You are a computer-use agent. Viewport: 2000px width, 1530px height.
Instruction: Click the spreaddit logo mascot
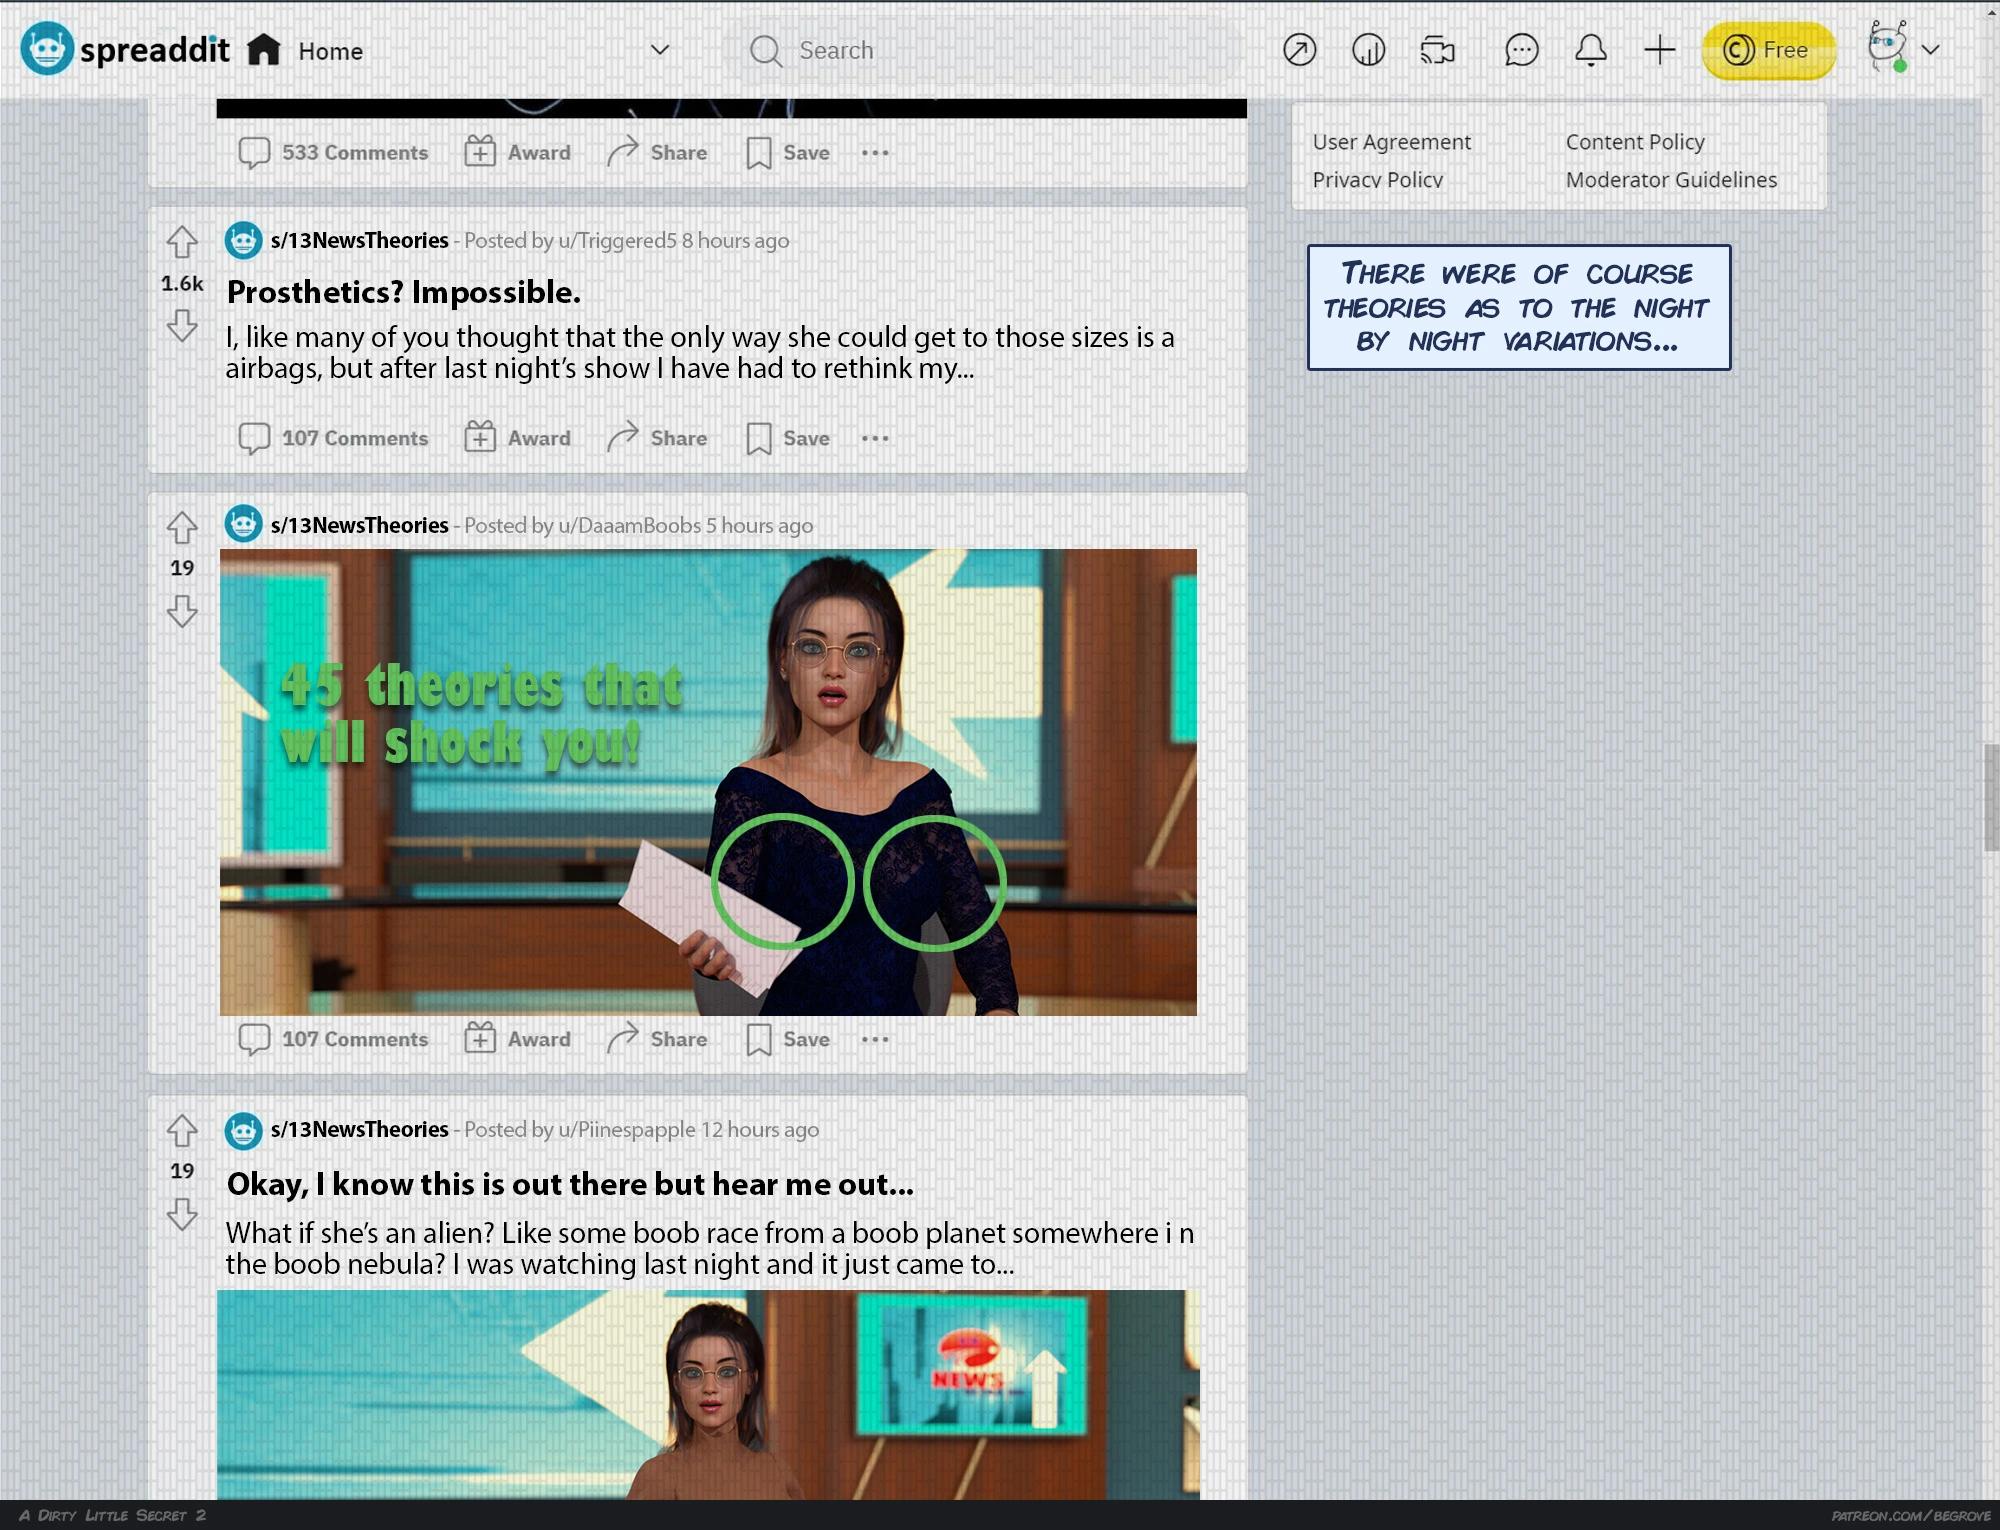[47, 49]
